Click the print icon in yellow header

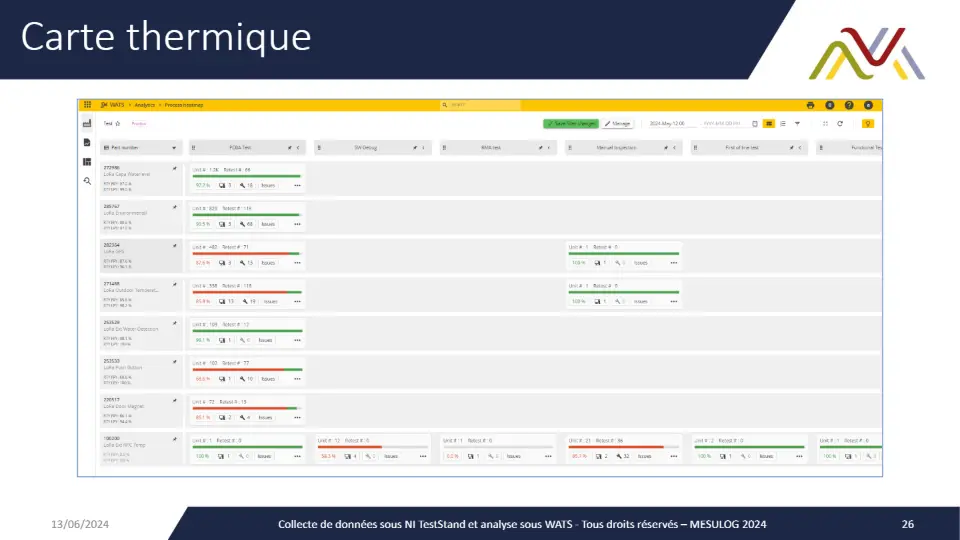[811, 105]
